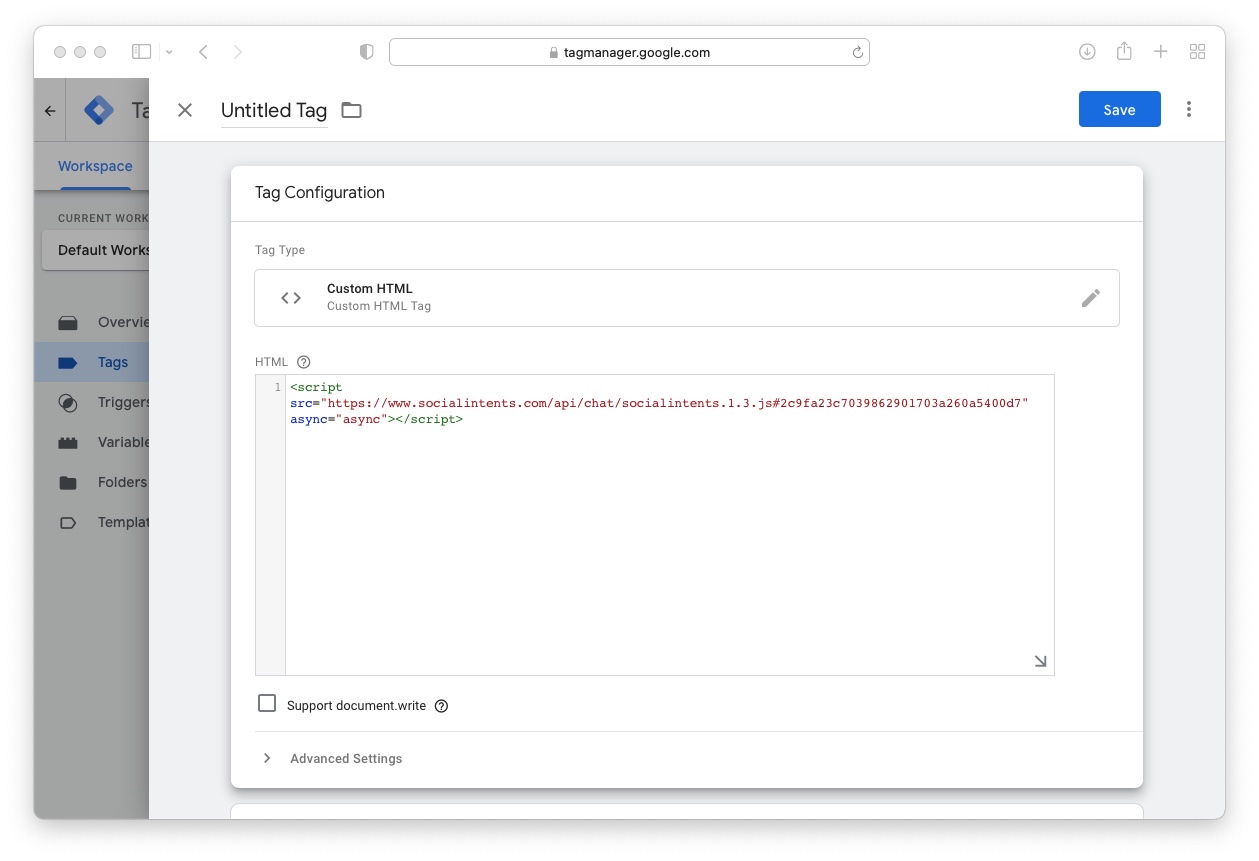Open Overview in the sidebar
Image resolution: width=1259 pixels, height=861 pixels.
click(x=92, y=322)
